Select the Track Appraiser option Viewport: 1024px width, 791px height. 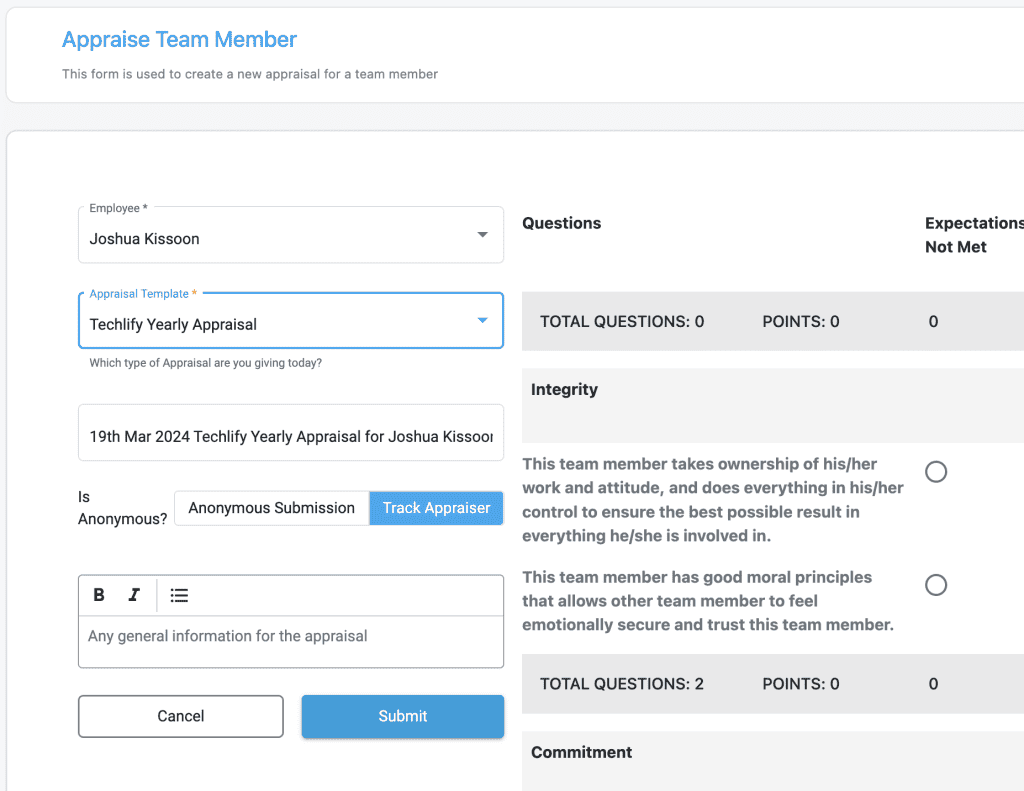436,508
